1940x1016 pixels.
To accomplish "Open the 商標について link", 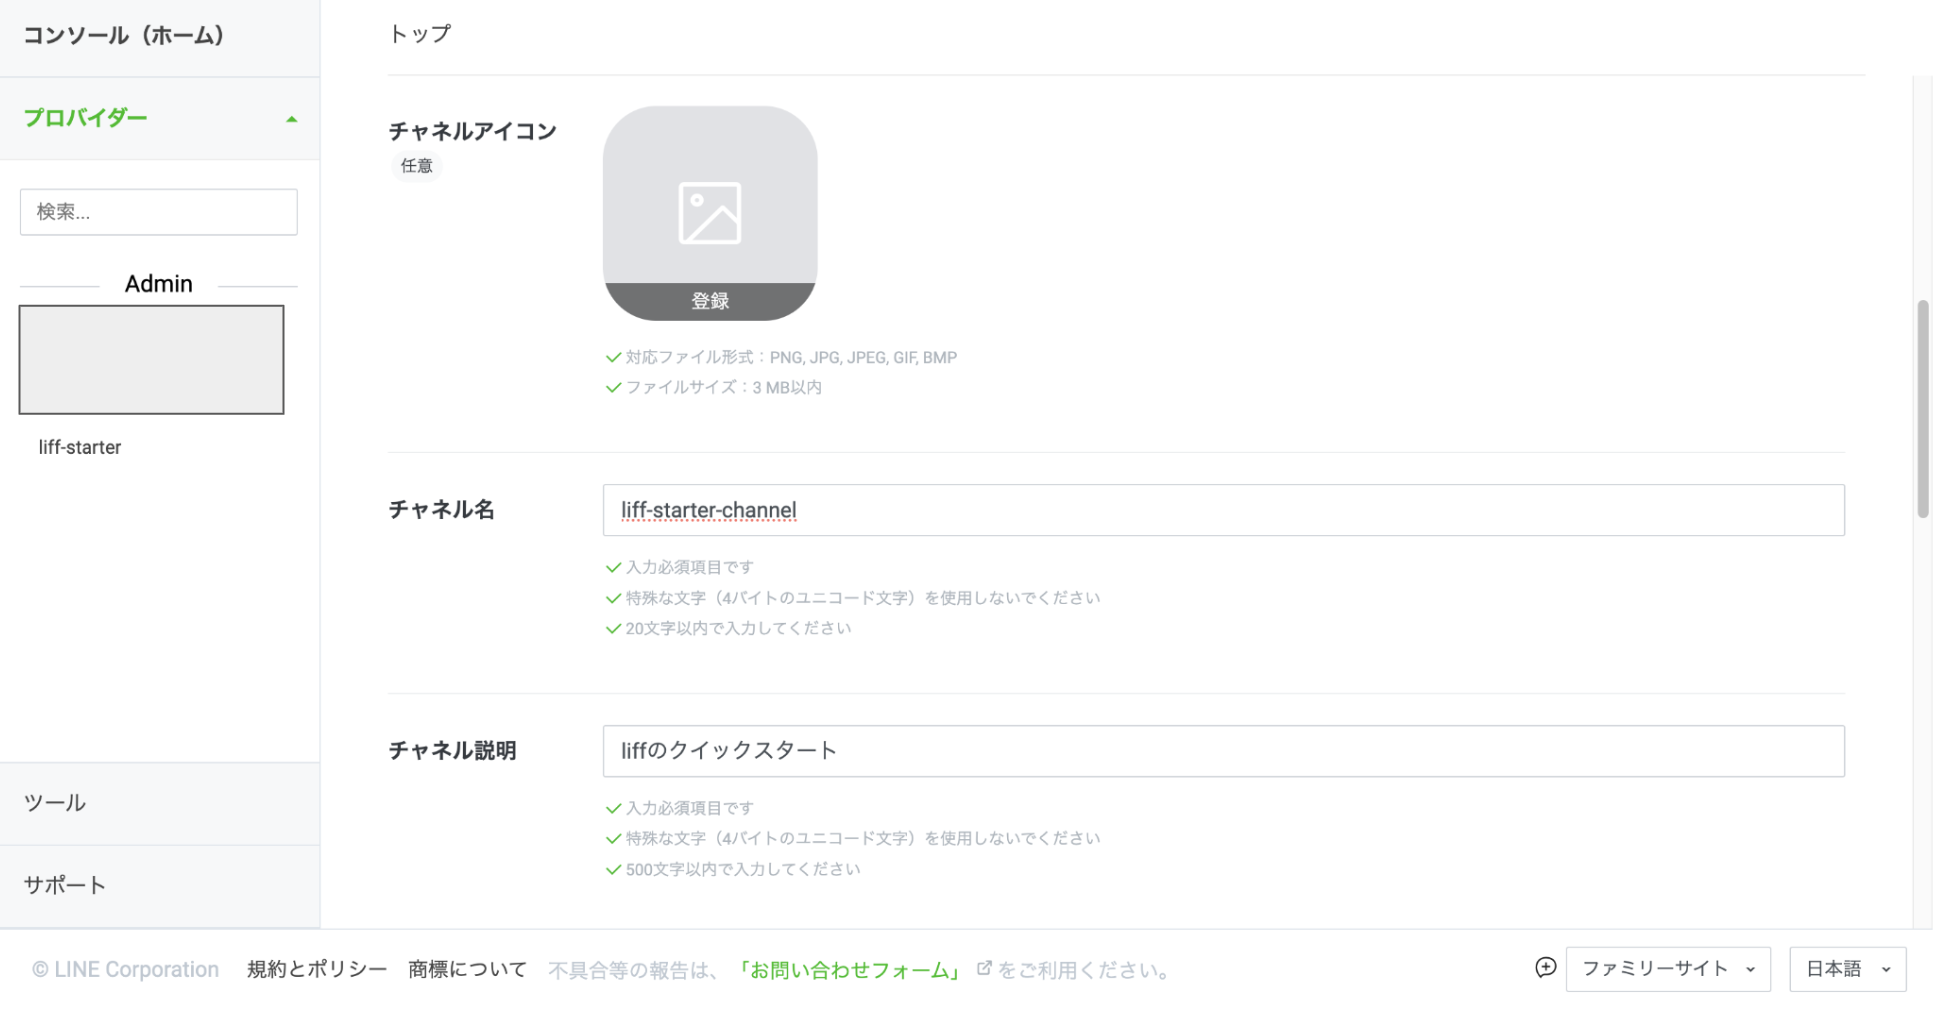I will coord(466,968).
